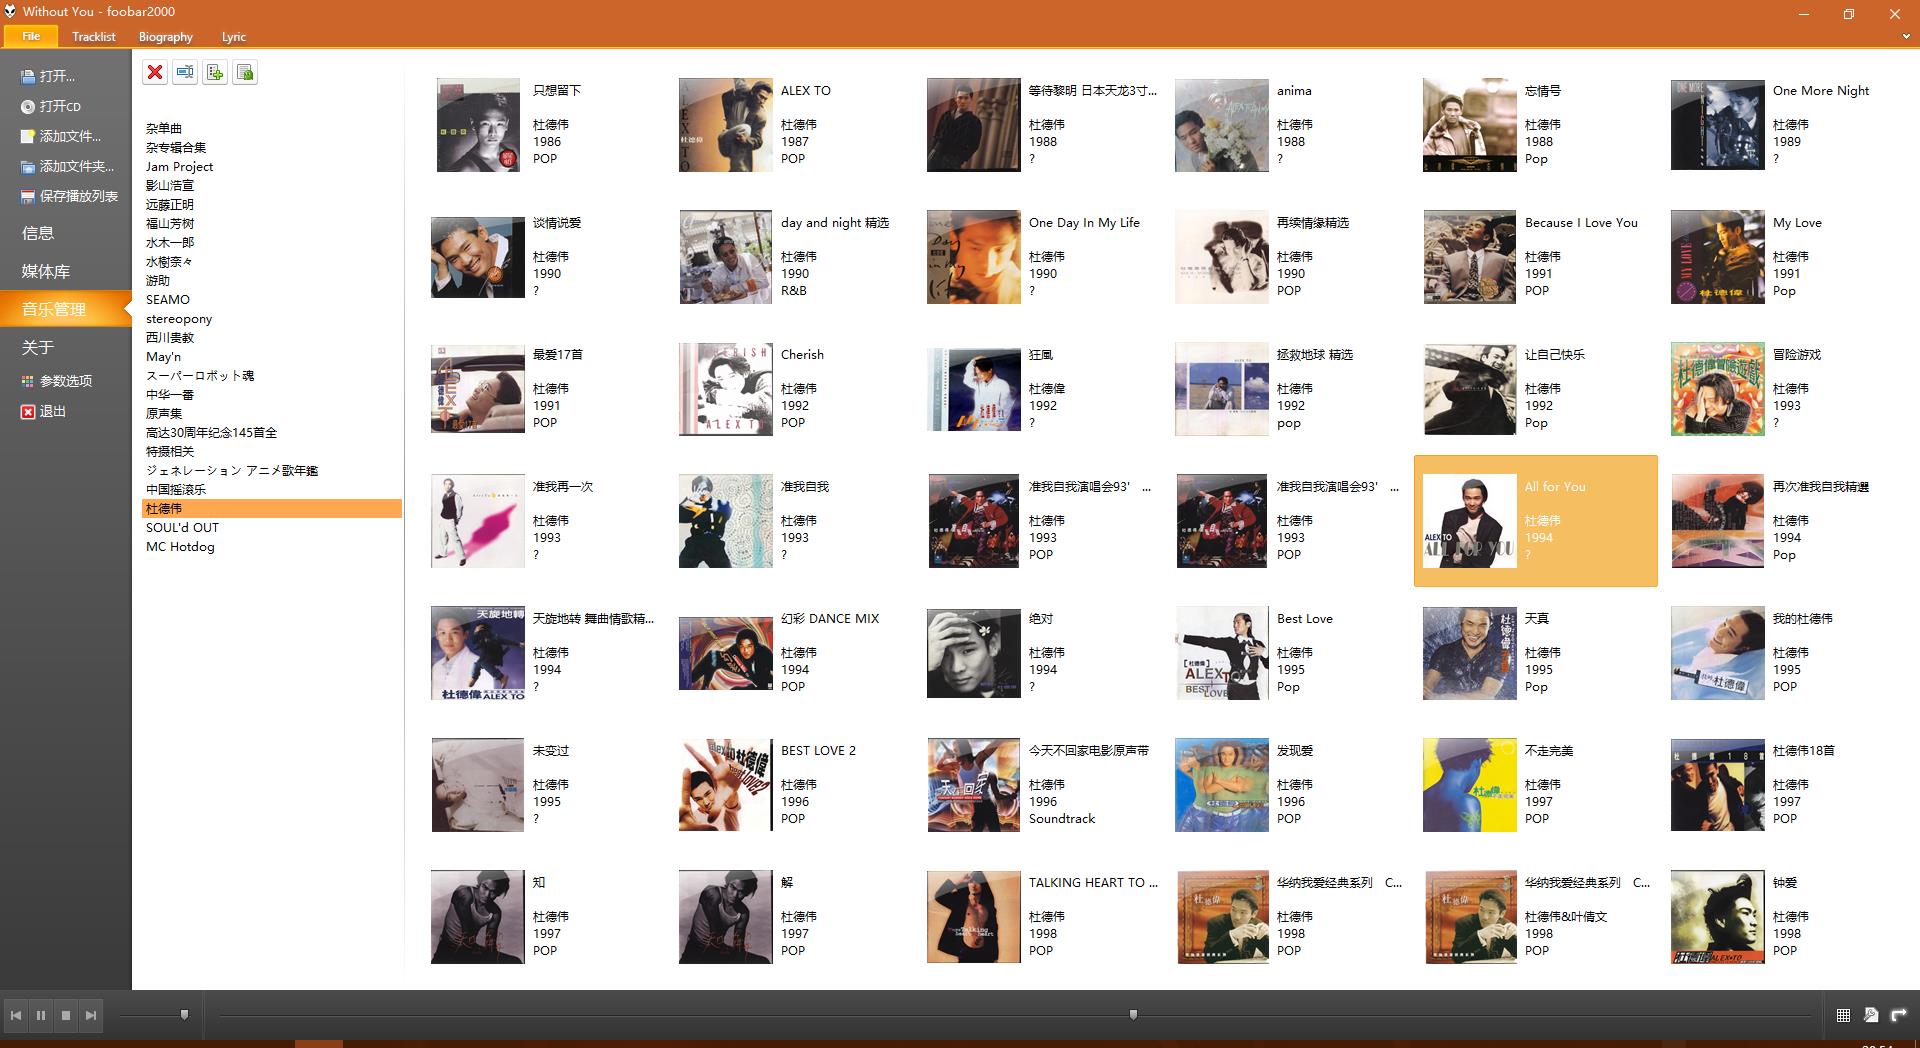Image resolution: width=1920 pixels, height=1048 pixels.
Task: Click the 冒险游戏 album cover
Action: 1718,389
